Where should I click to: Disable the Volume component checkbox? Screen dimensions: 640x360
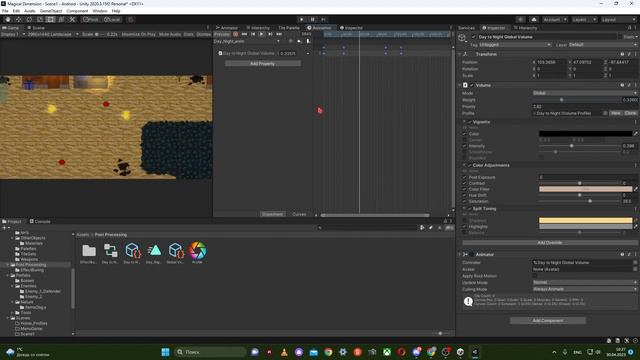472,85
